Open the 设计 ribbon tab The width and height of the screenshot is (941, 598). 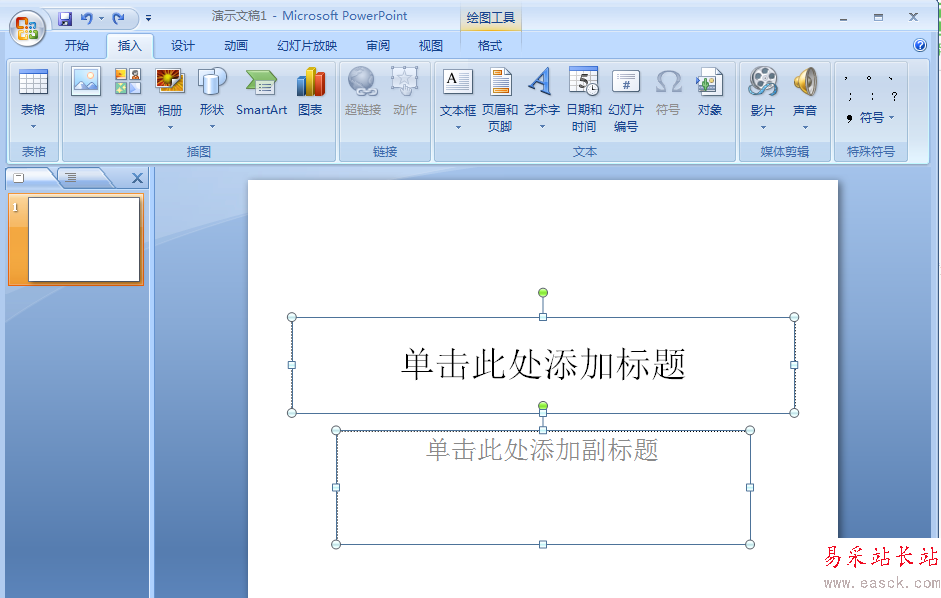coord(182,46)
